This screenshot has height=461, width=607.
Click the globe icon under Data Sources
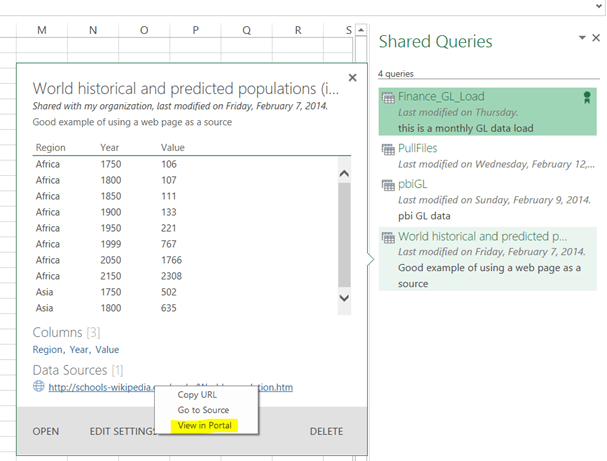(38, 387)
